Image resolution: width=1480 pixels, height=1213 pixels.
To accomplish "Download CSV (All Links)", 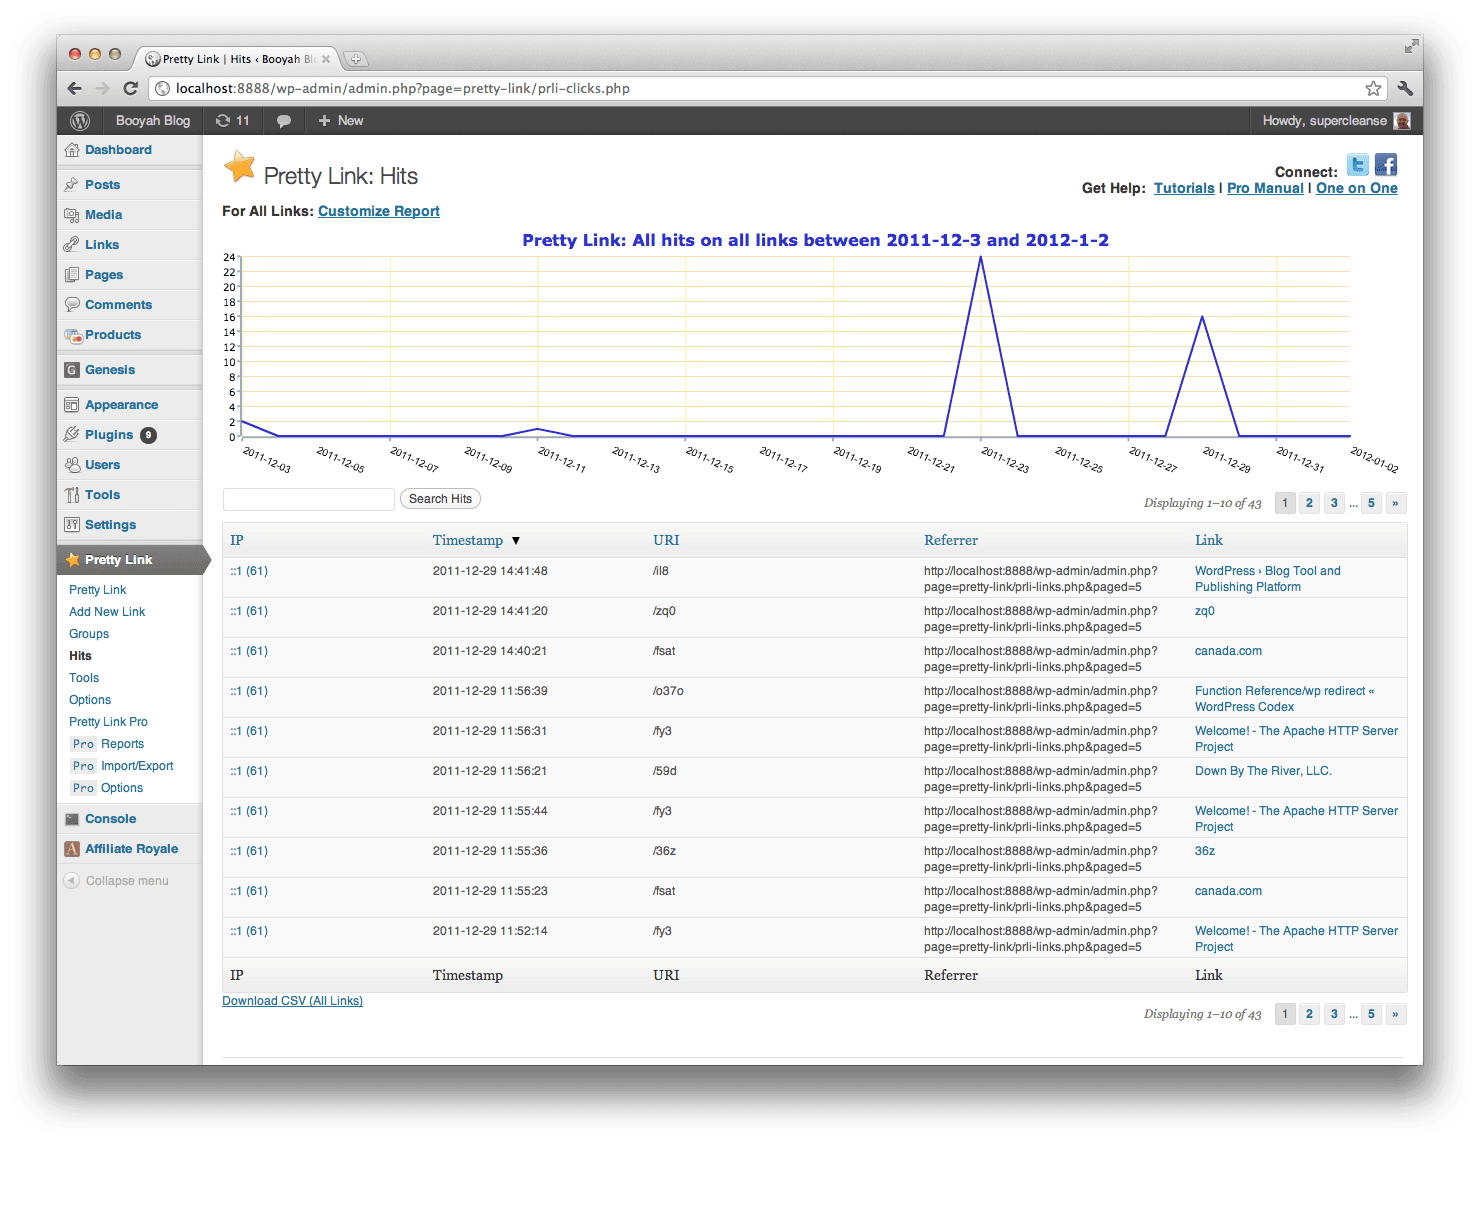I will coord(292,1001).
